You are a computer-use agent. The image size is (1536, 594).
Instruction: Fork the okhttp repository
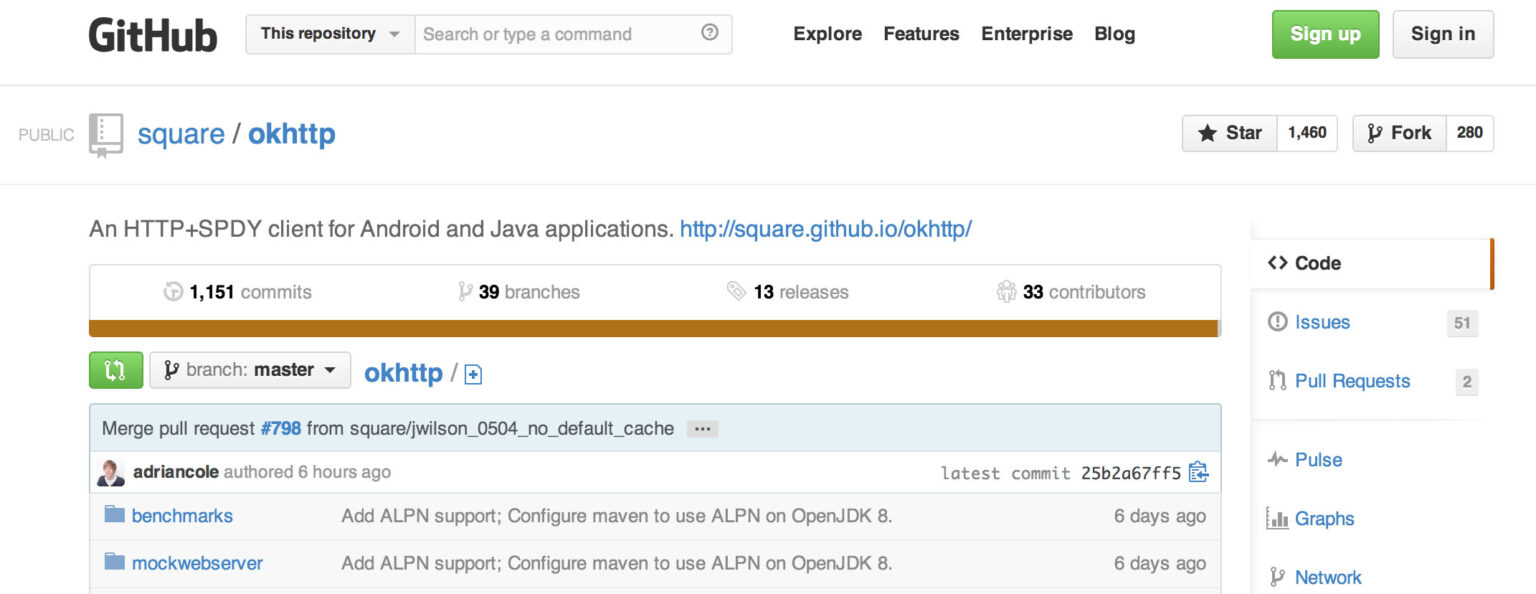pos(1399,133)
